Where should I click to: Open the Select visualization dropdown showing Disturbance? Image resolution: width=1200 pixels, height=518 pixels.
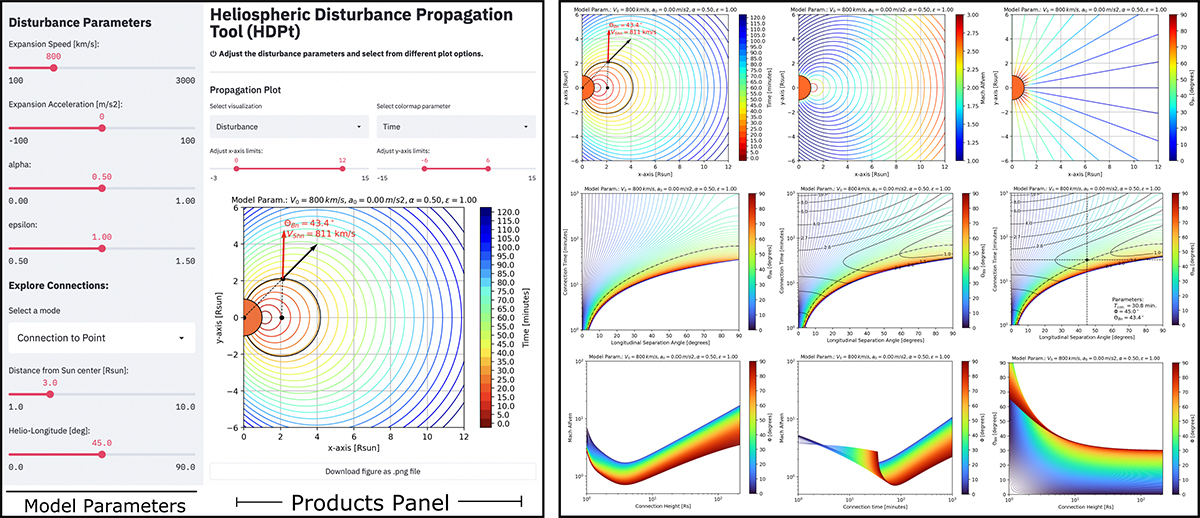pos(287,127)
